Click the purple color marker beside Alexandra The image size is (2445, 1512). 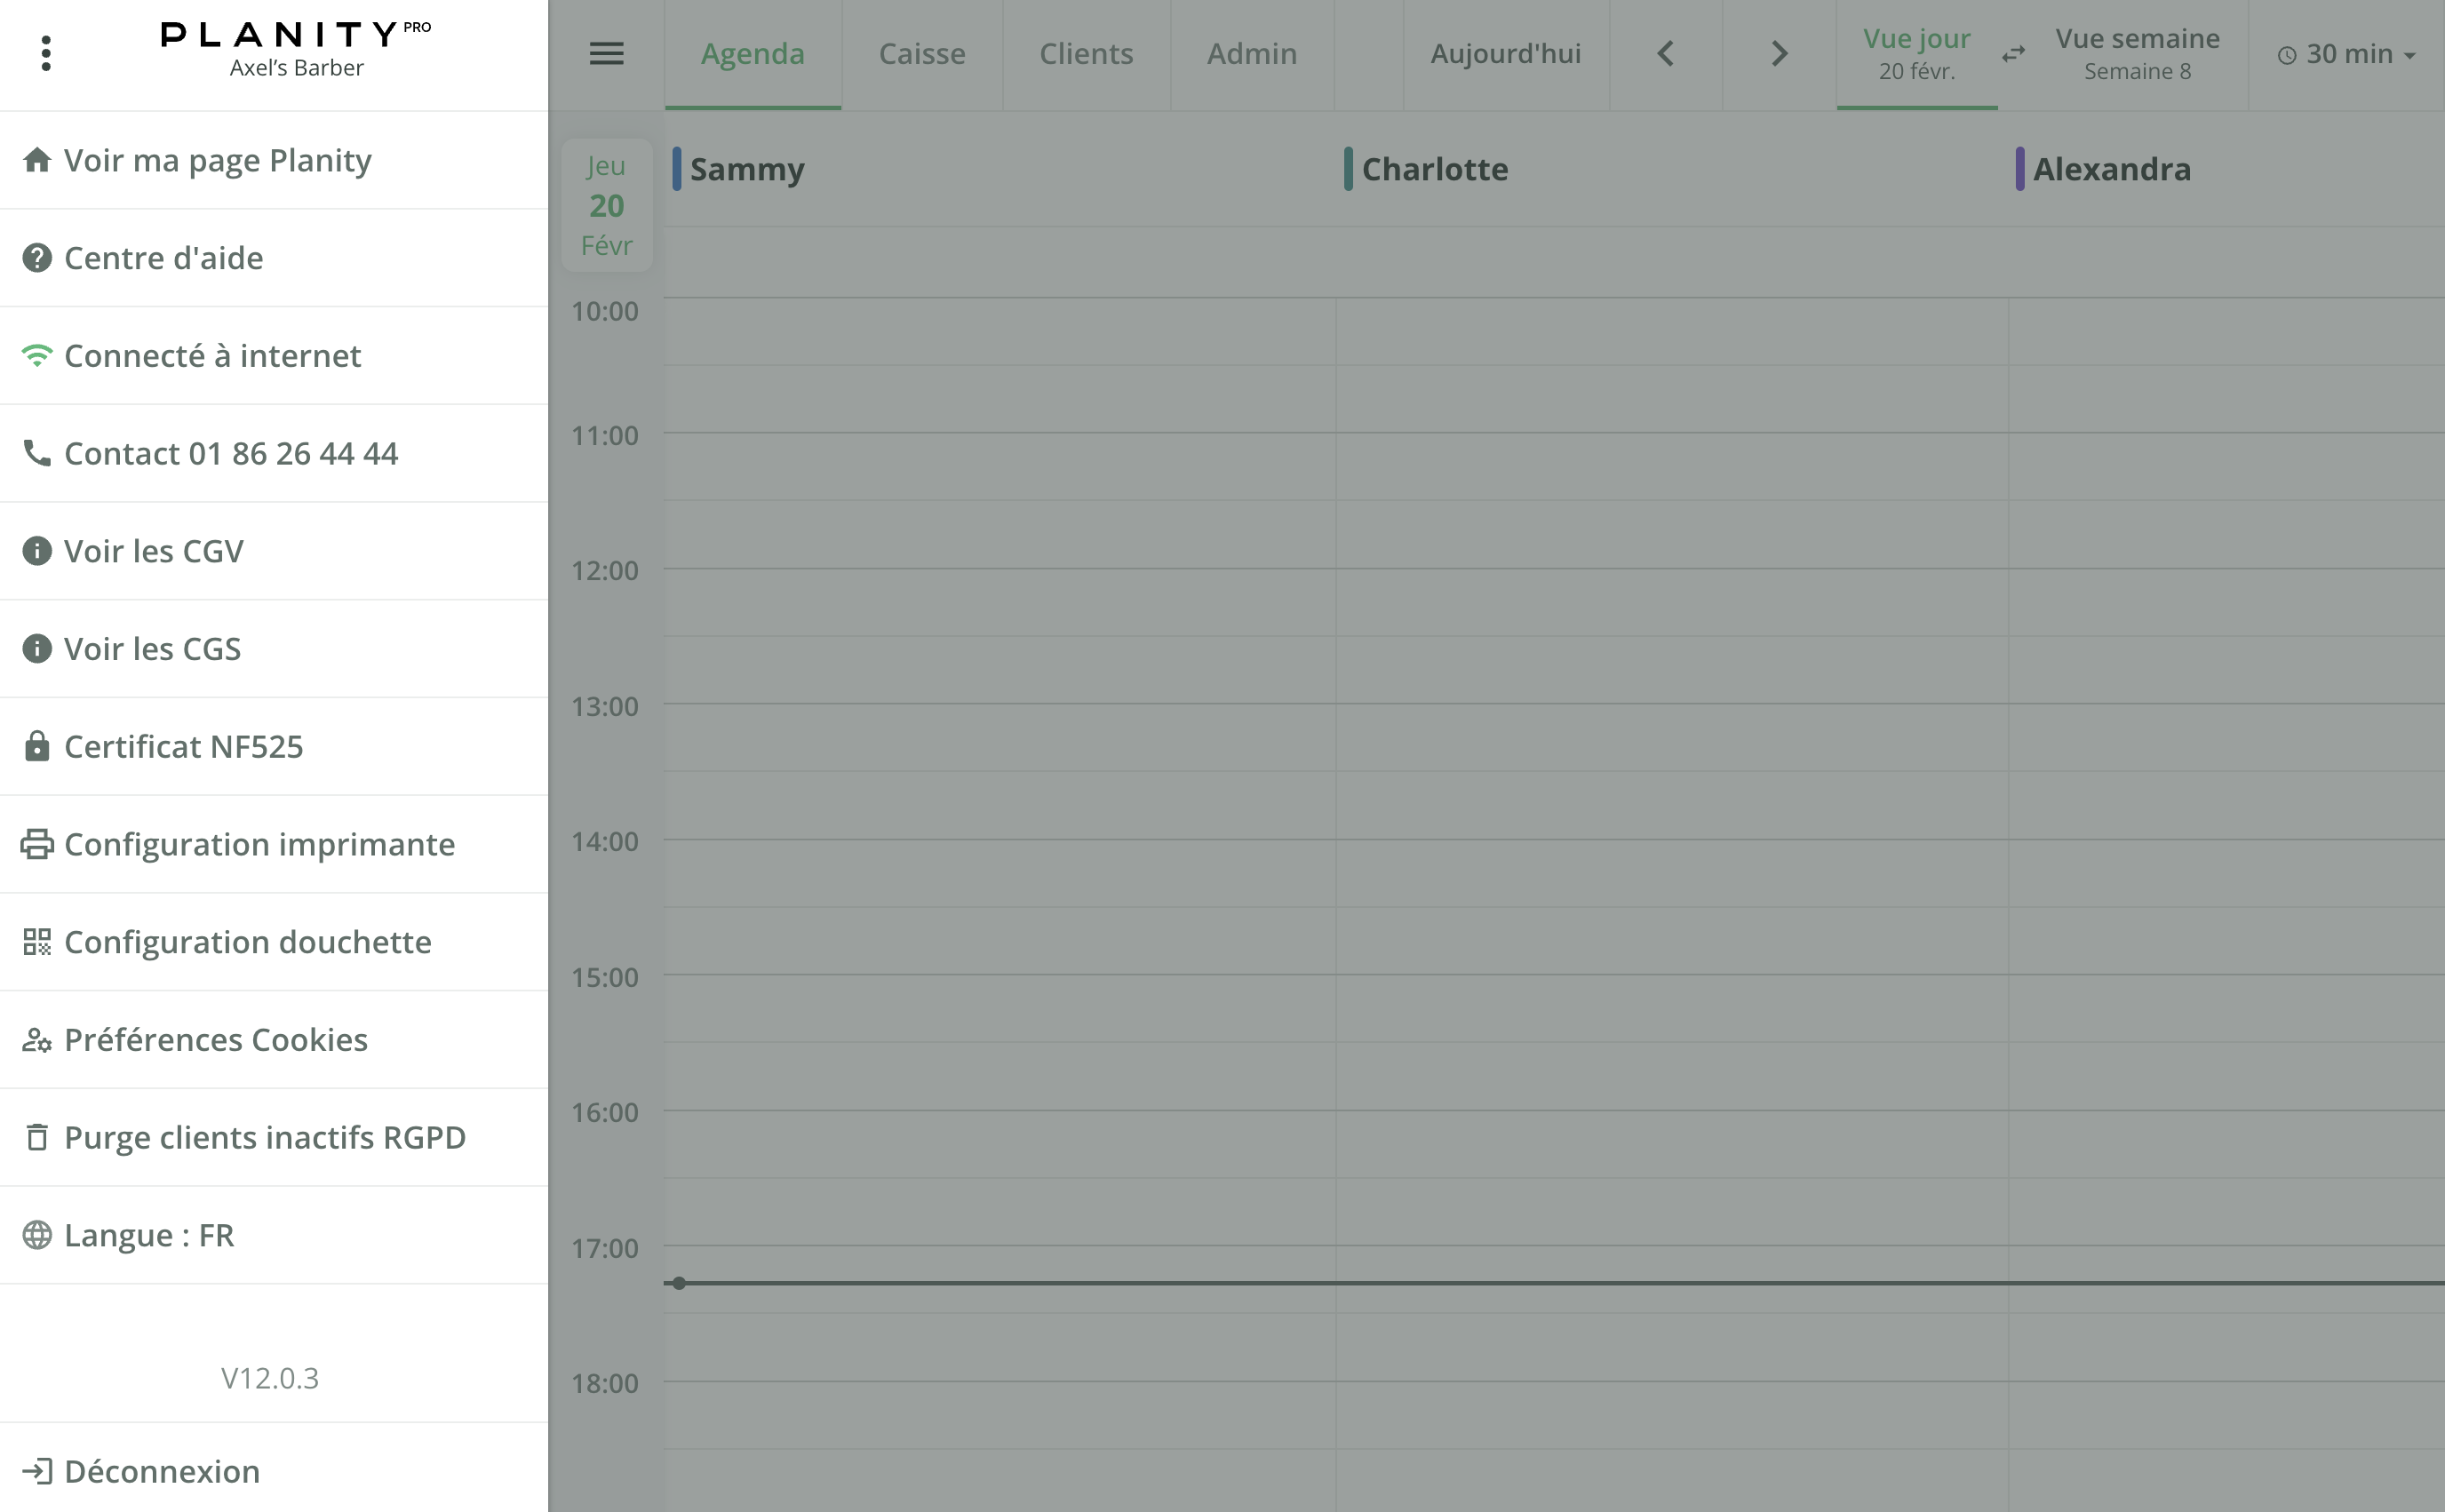[2019, 169]
